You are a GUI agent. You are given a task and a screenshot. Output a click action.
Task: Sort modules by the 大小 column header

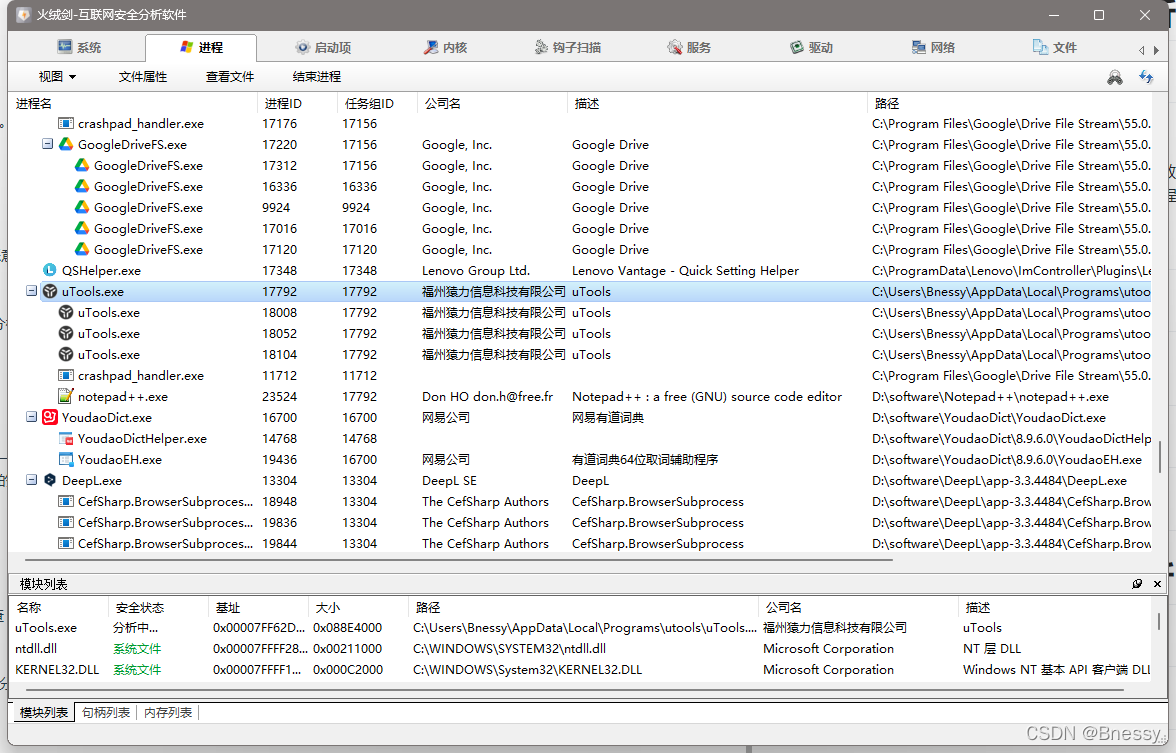(358, 608)
